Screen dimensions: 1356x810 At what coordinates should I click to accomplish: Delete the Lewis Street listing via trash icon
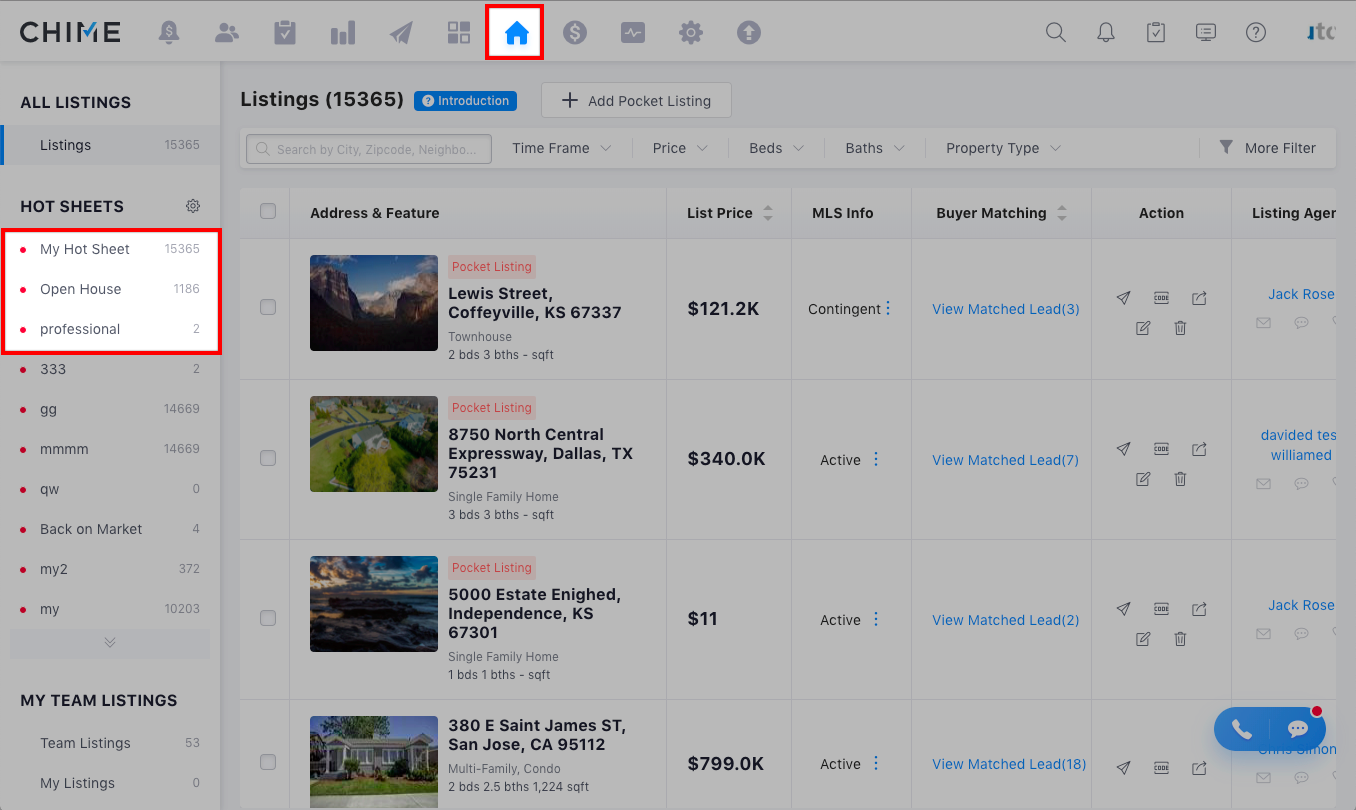1180,328
